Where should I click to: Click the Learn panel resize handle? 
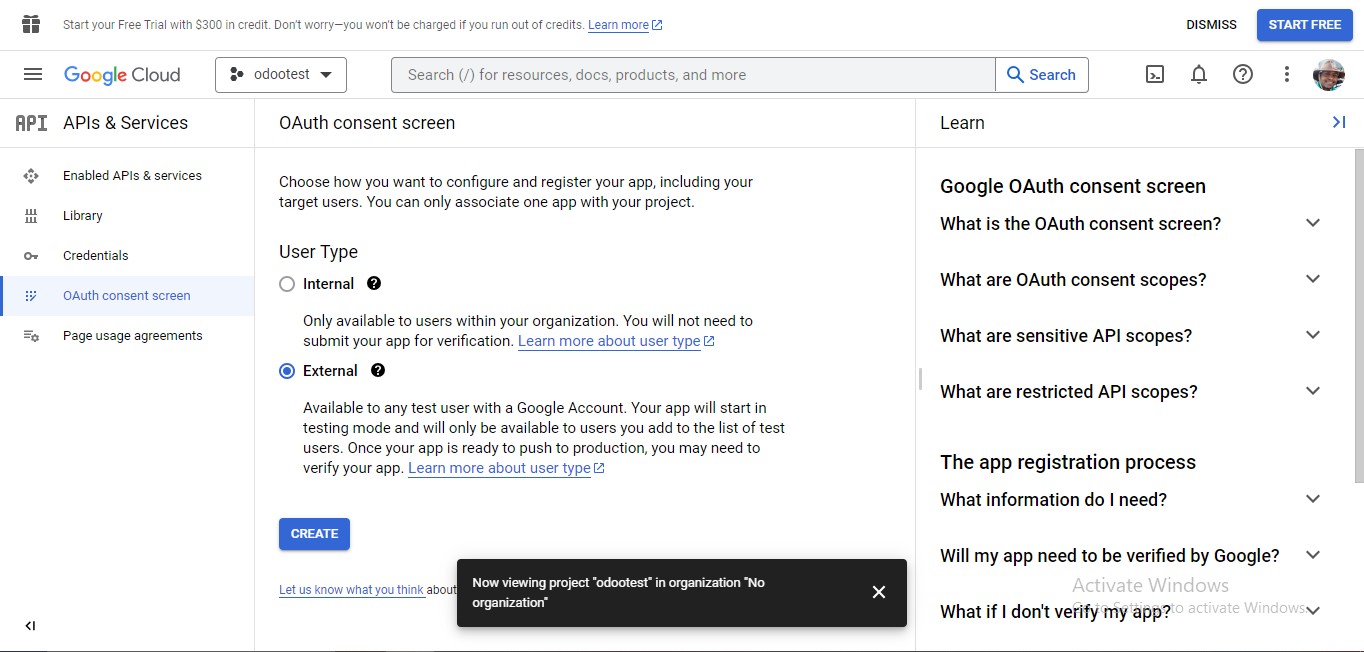tap(920, 379)
